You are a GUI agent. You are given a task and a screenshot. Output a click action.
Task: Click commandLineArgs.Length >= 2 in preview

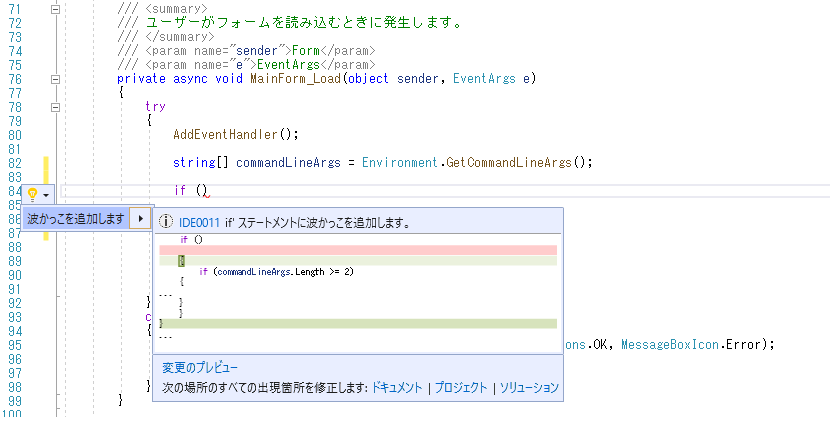click(x=284, y=272)
